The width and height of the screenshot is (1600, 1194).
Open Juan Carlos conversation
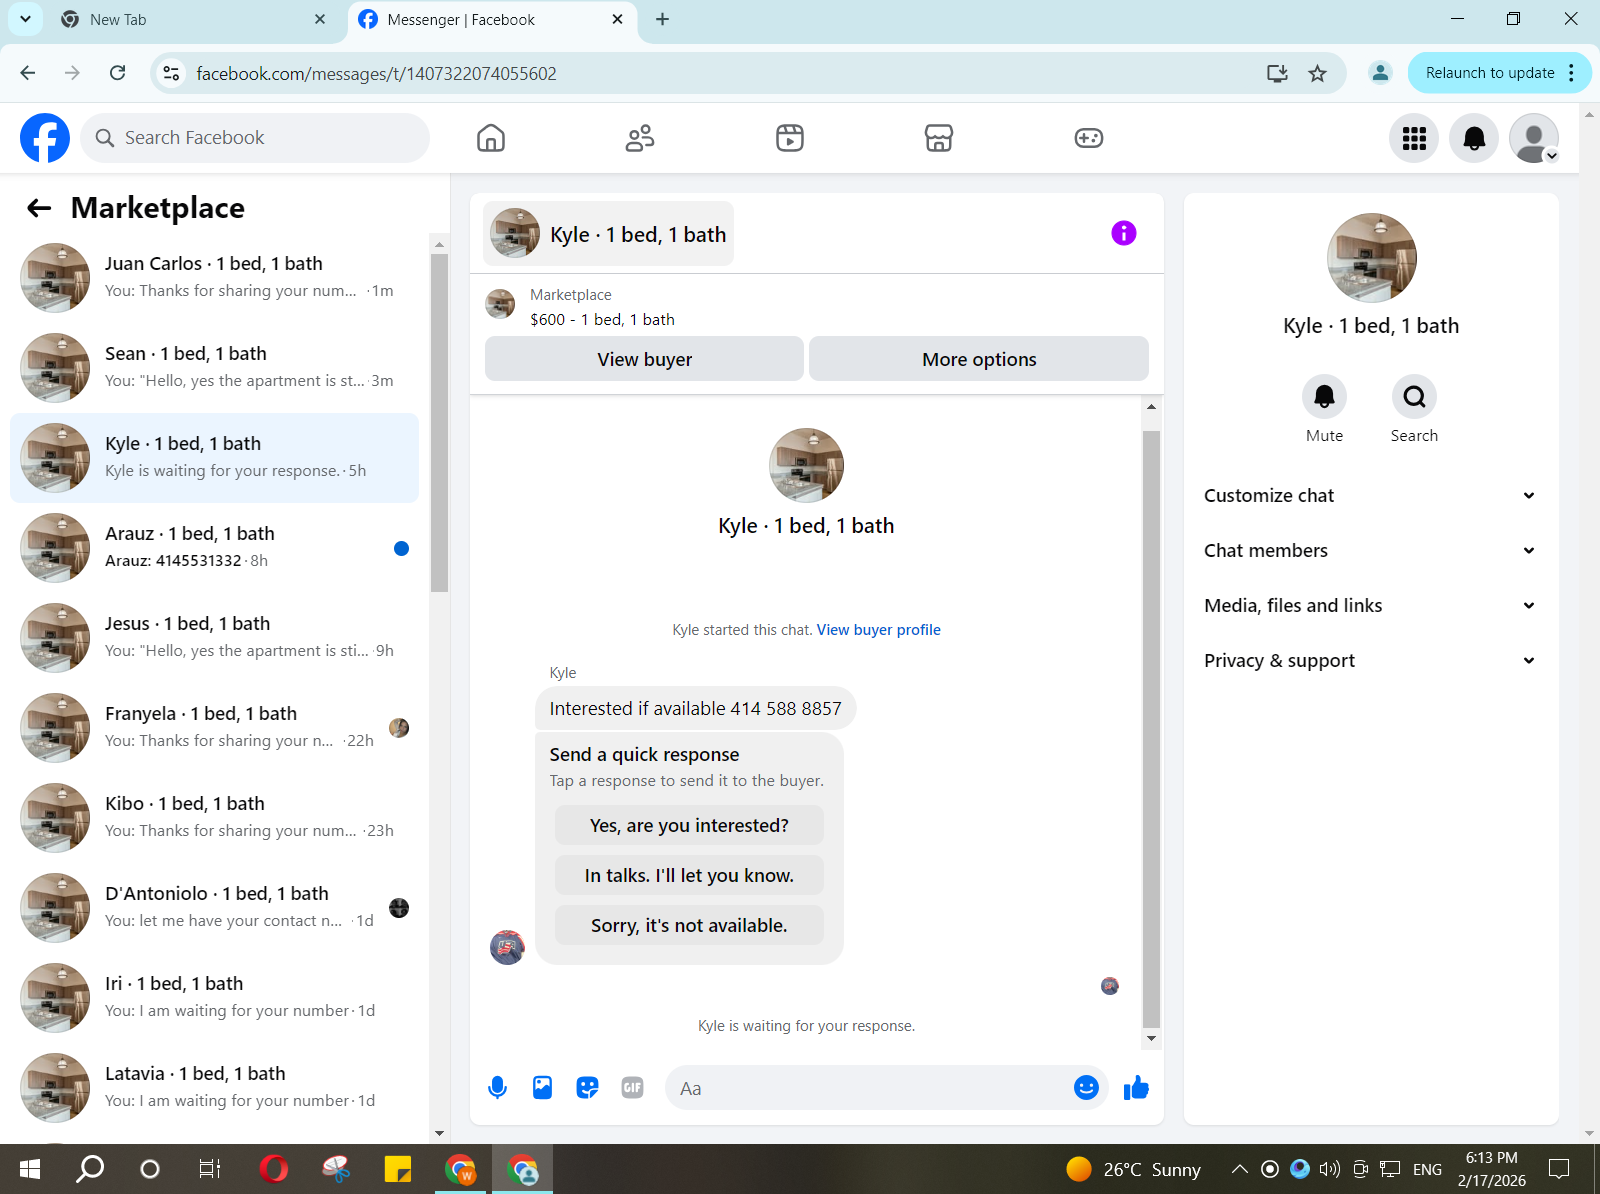214,278
